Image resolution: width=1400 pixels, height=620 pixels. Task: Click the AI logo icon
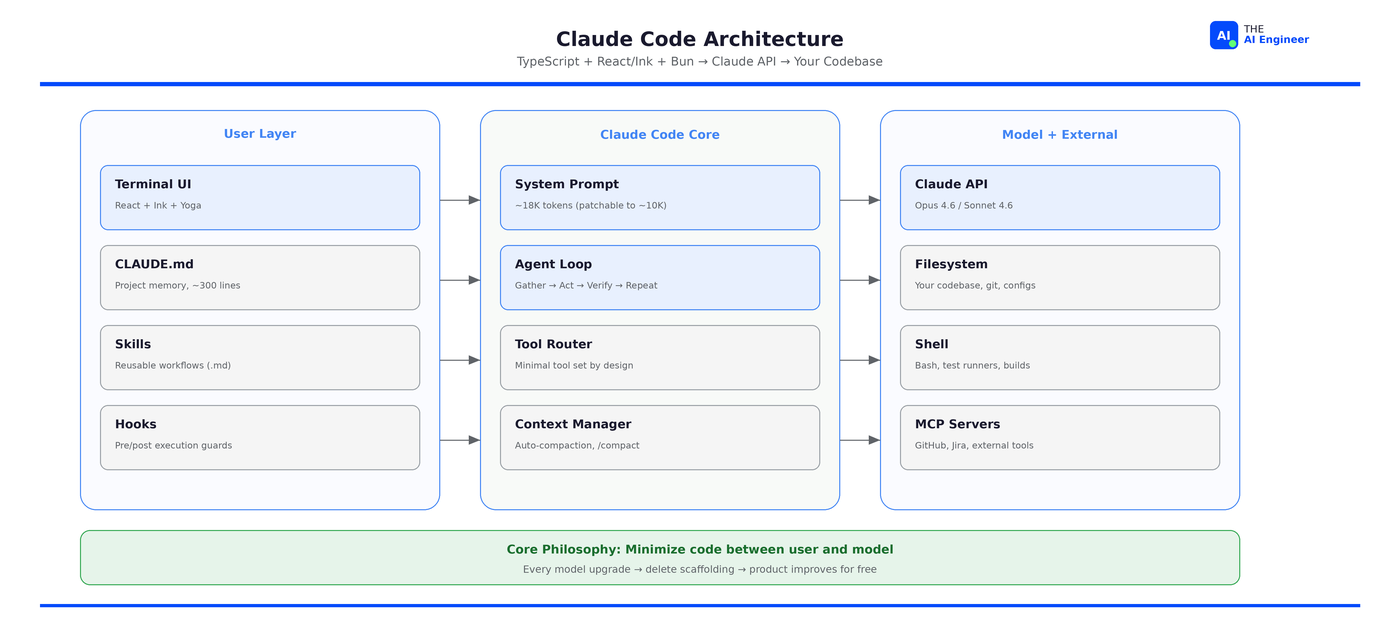[x=1224, y=35]
